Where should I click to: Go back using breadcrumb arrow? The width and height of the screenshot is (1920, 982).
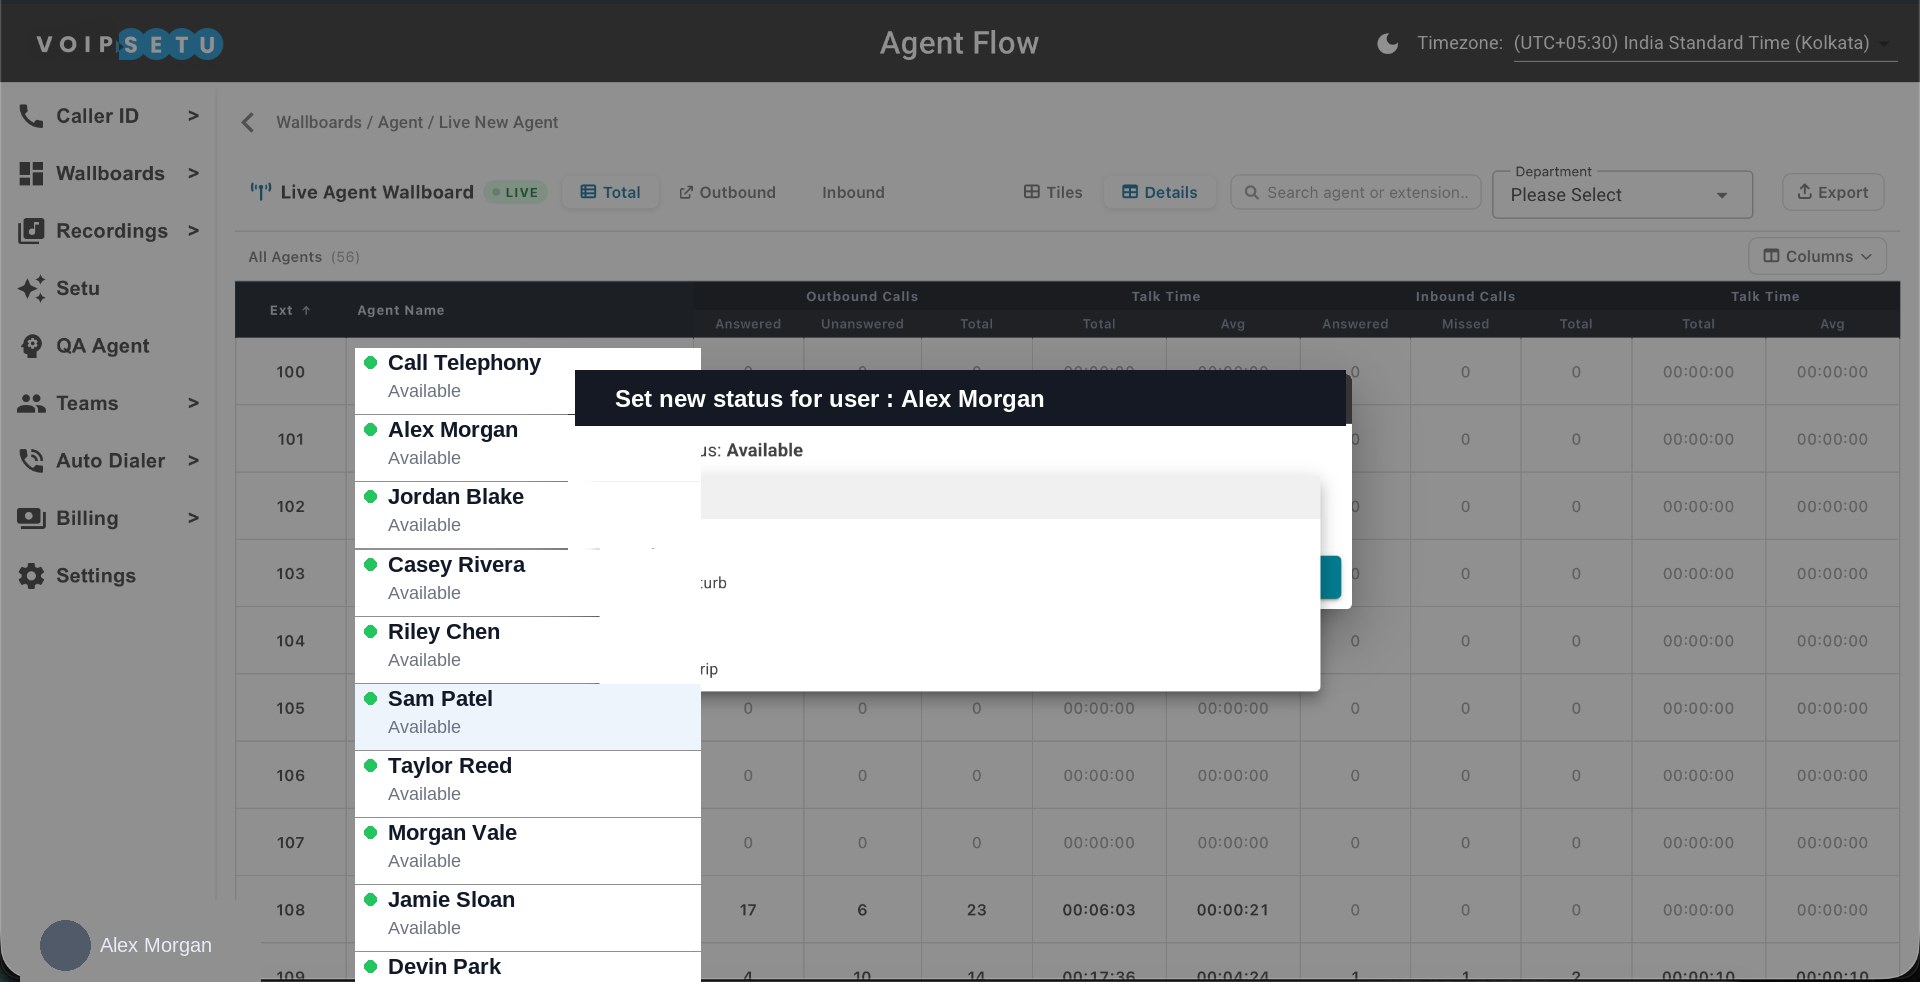click(248, 122)
